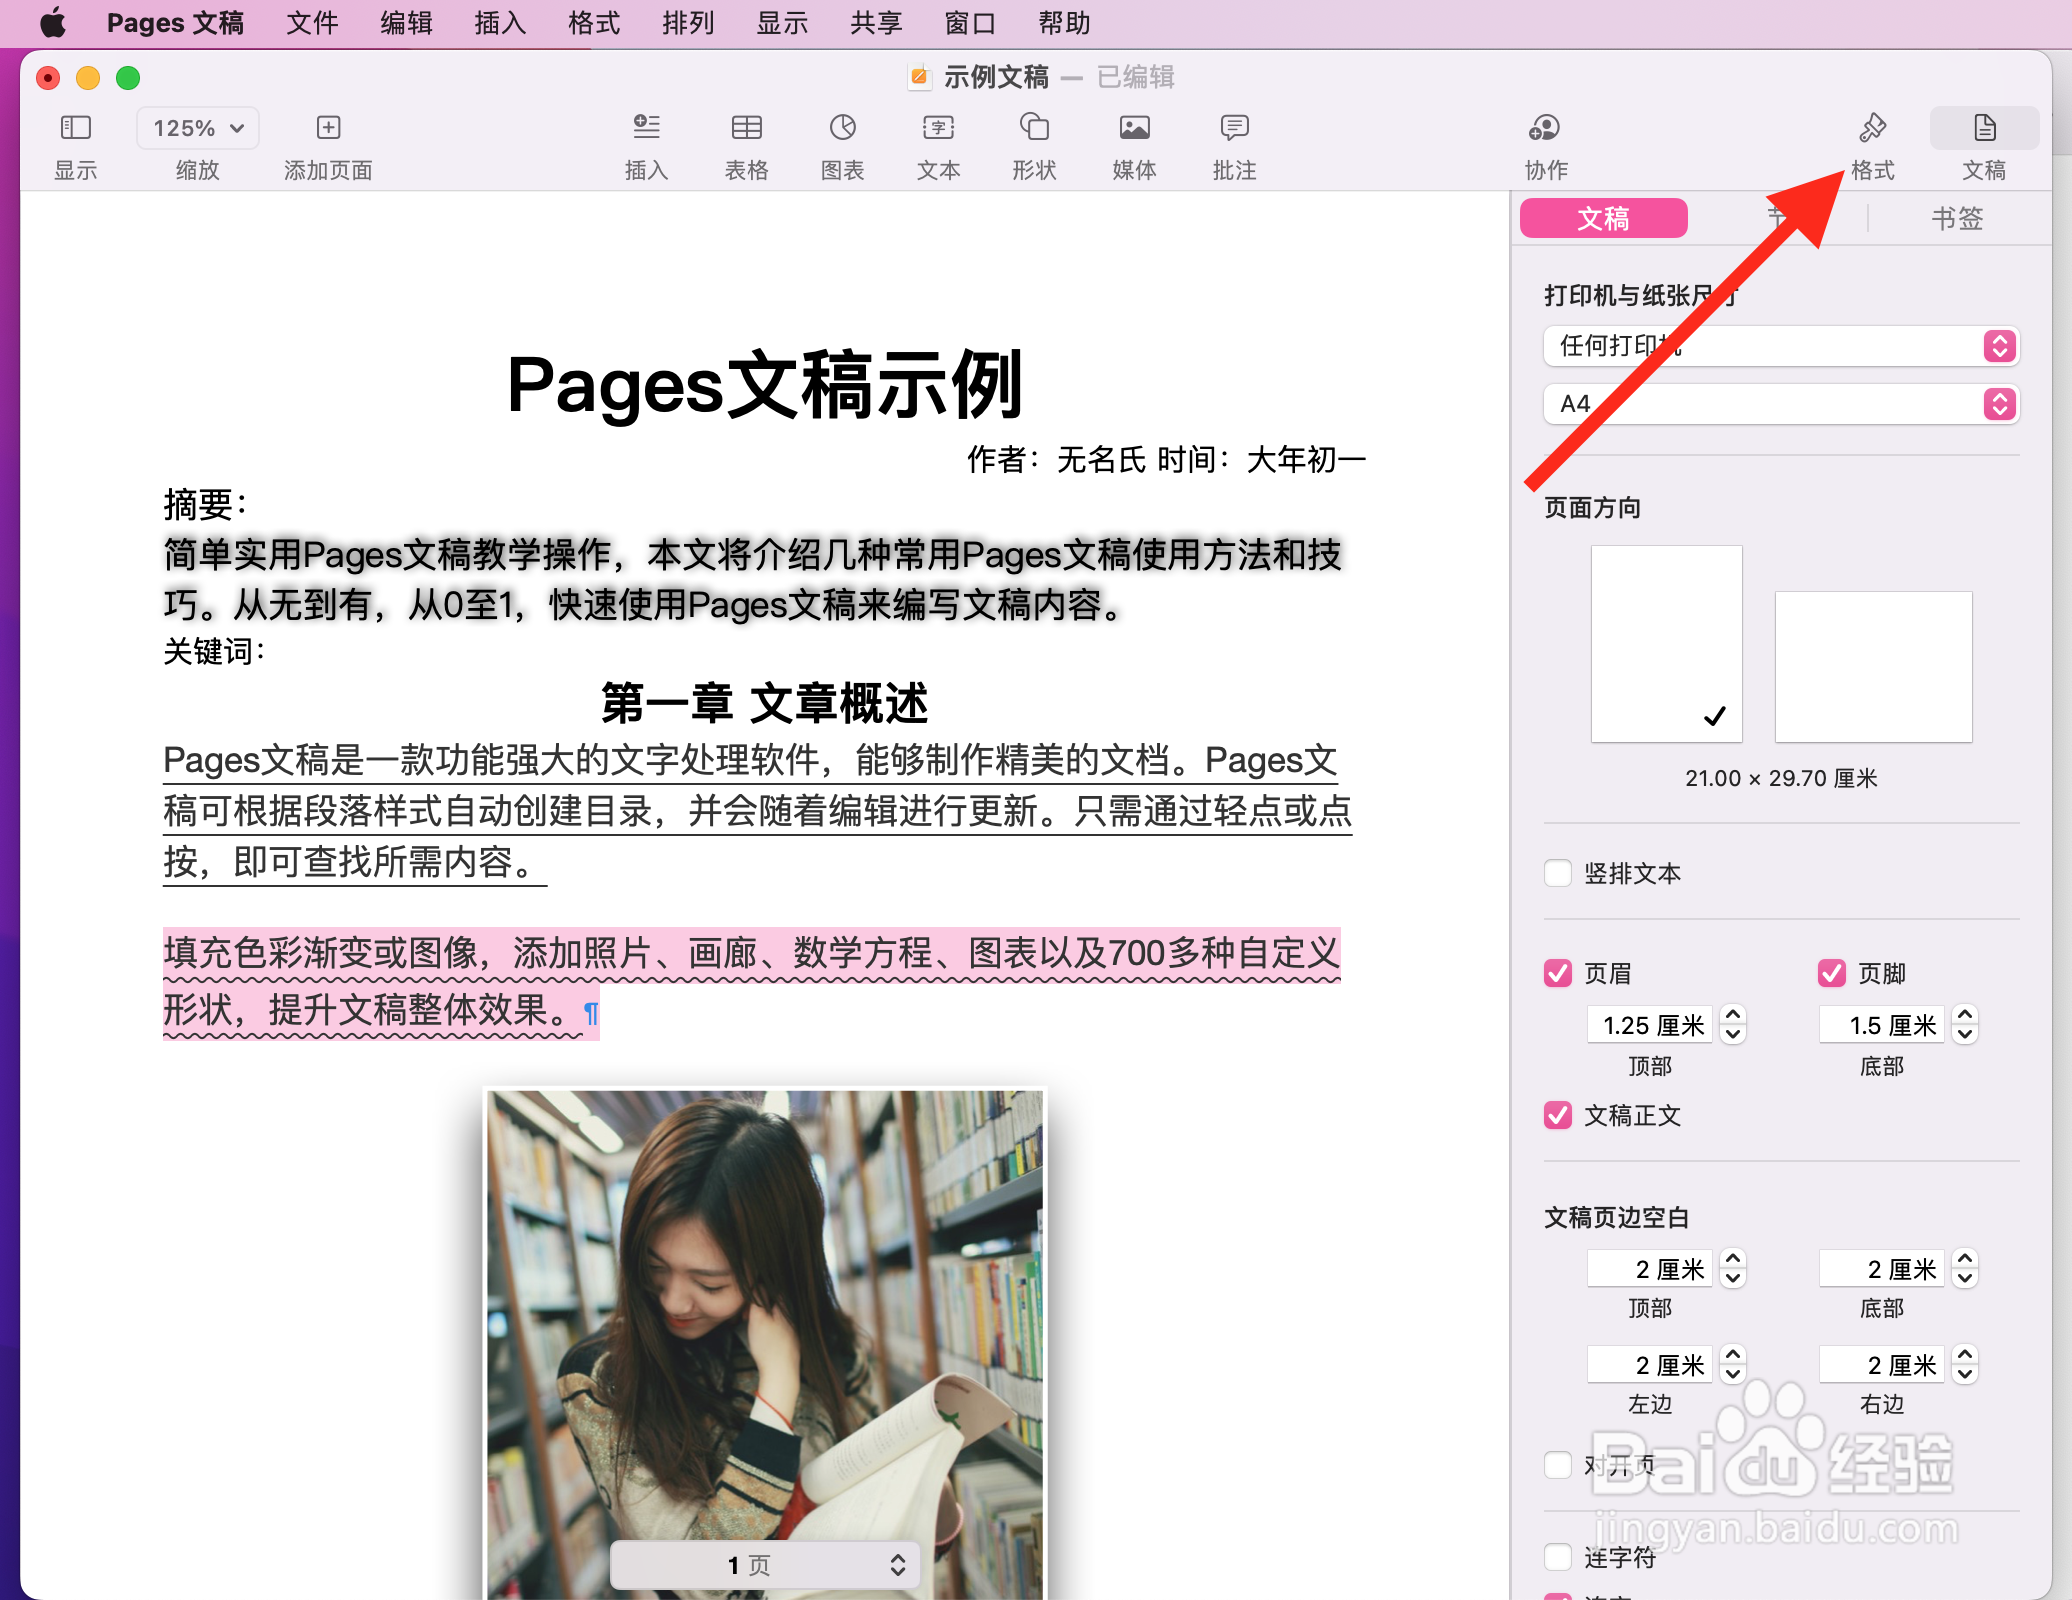
Task: Click the 批注 comment toolbar icon
Action: point(1234,127)
